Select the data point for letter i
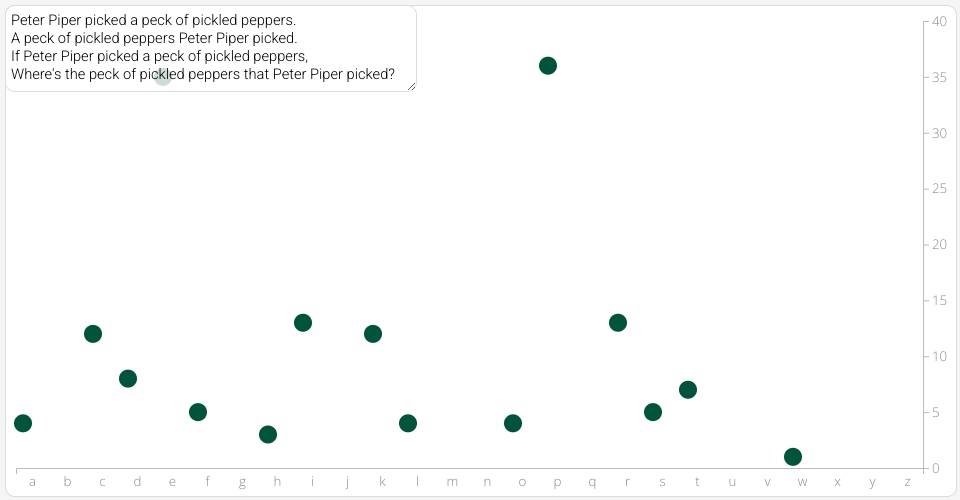 point(303,323)
